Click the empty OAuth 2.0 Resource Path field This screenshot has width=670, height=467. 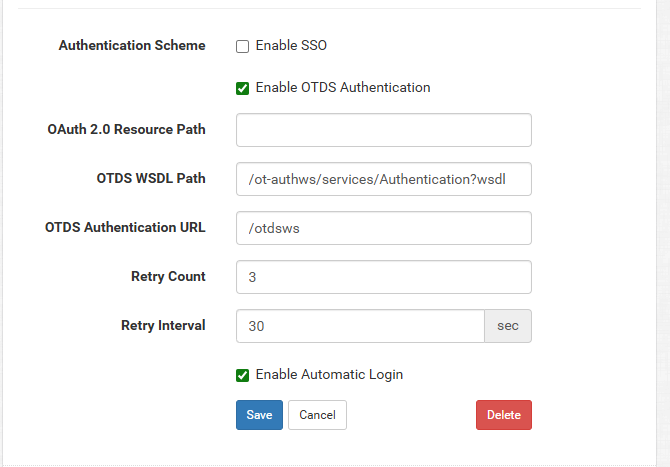[x=383, y=130]
